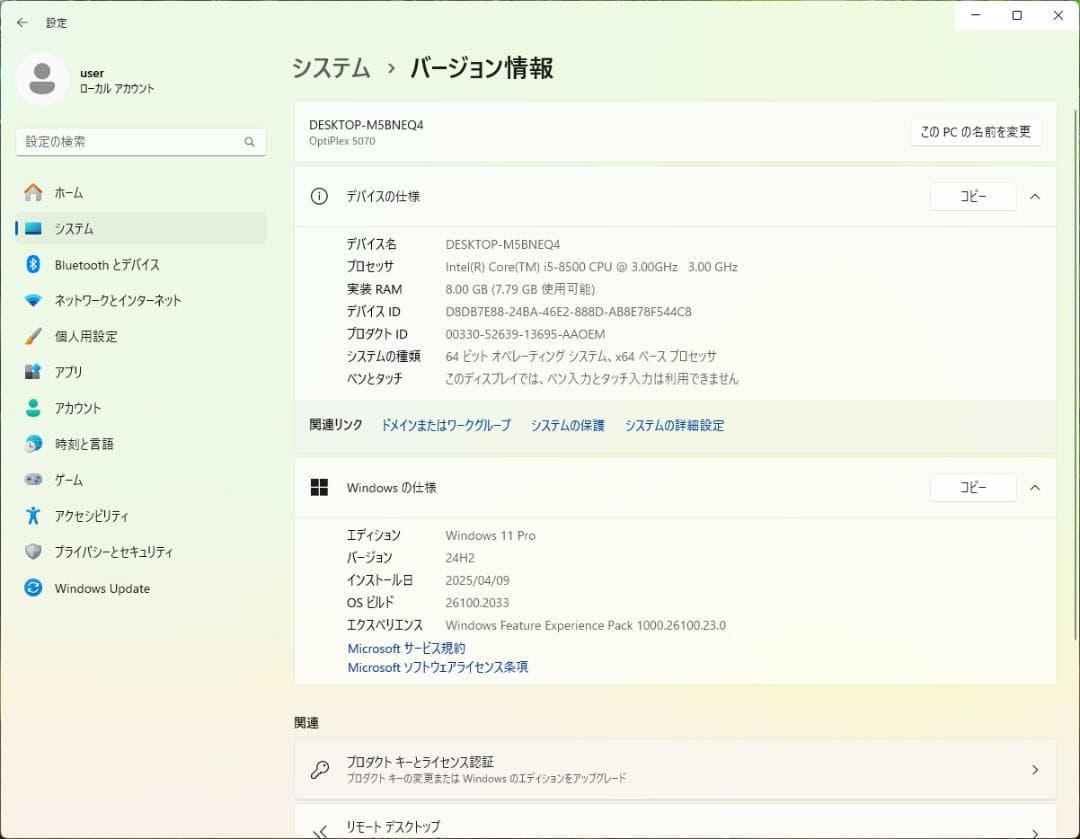Click the Windows 11 Pro edition text
The height and width of the screenshot is (839, 1080).
[490, 535]
